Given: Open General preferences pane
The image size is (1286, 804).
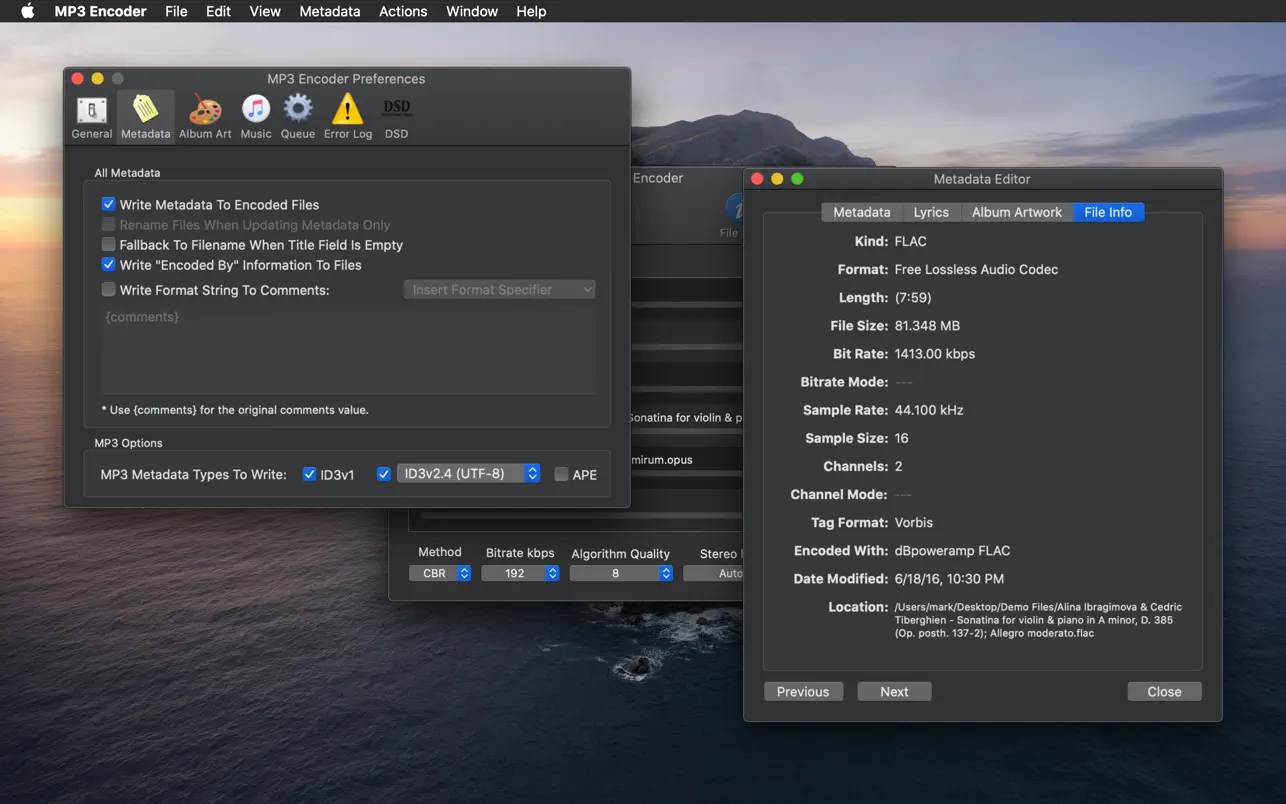Looking at the screenshot, I should point(91,116).
